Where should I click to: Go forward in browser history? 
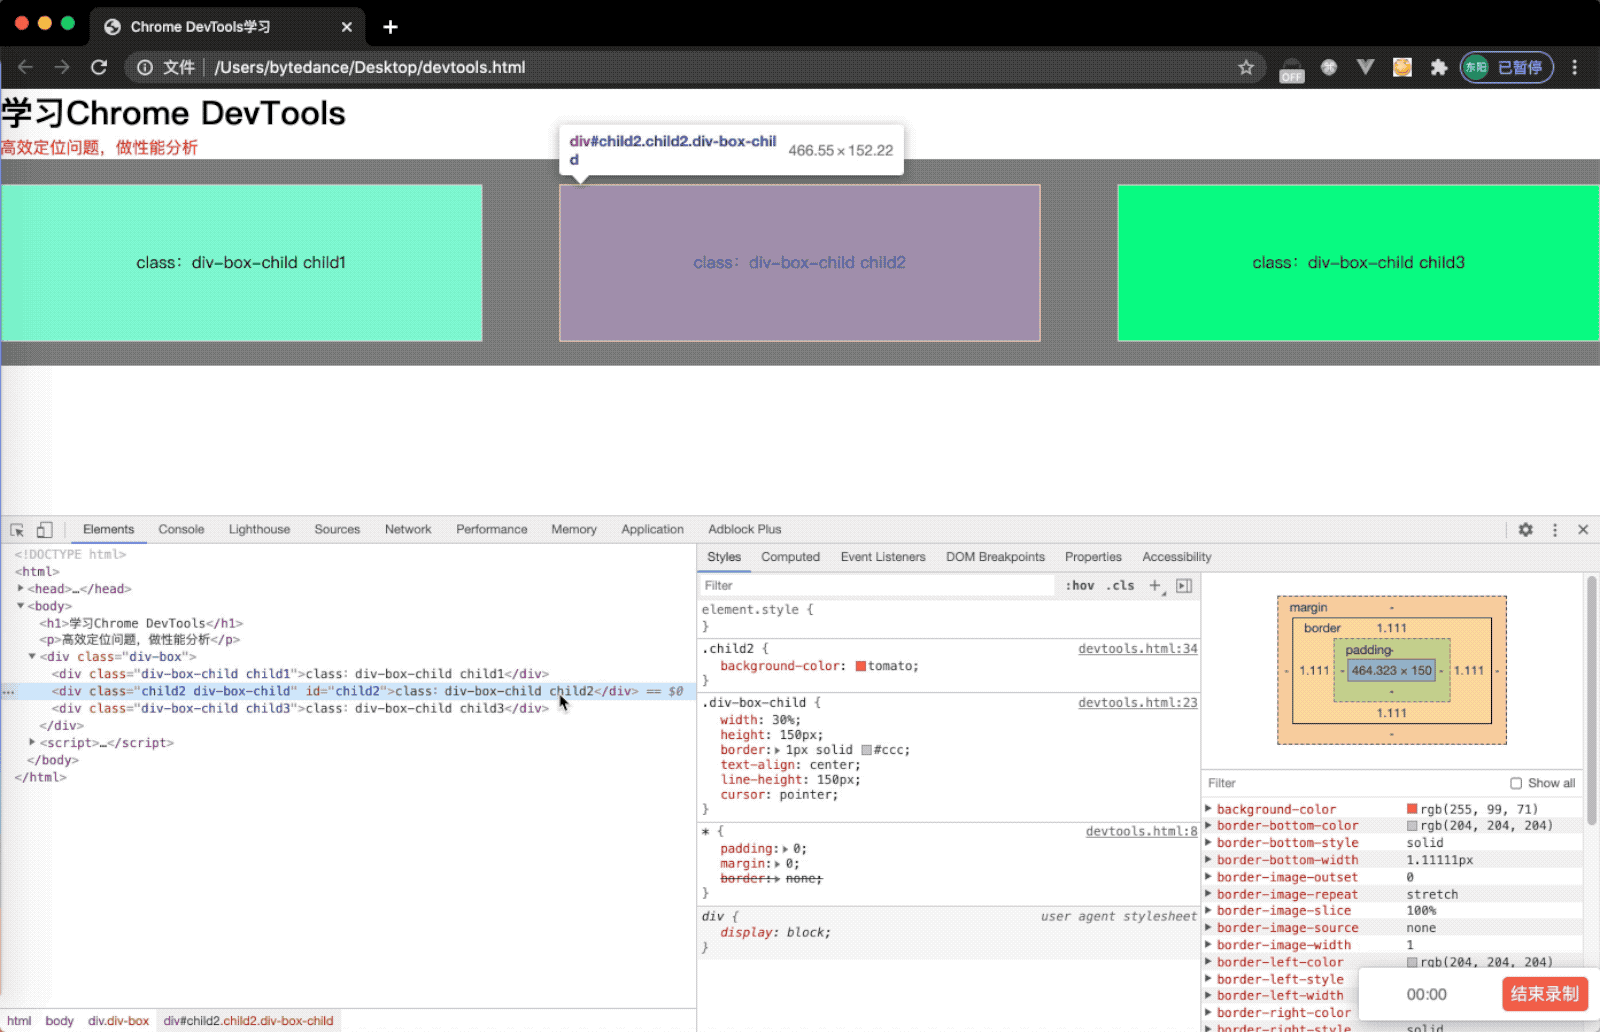pyautogui.click(x=62, y=67)
